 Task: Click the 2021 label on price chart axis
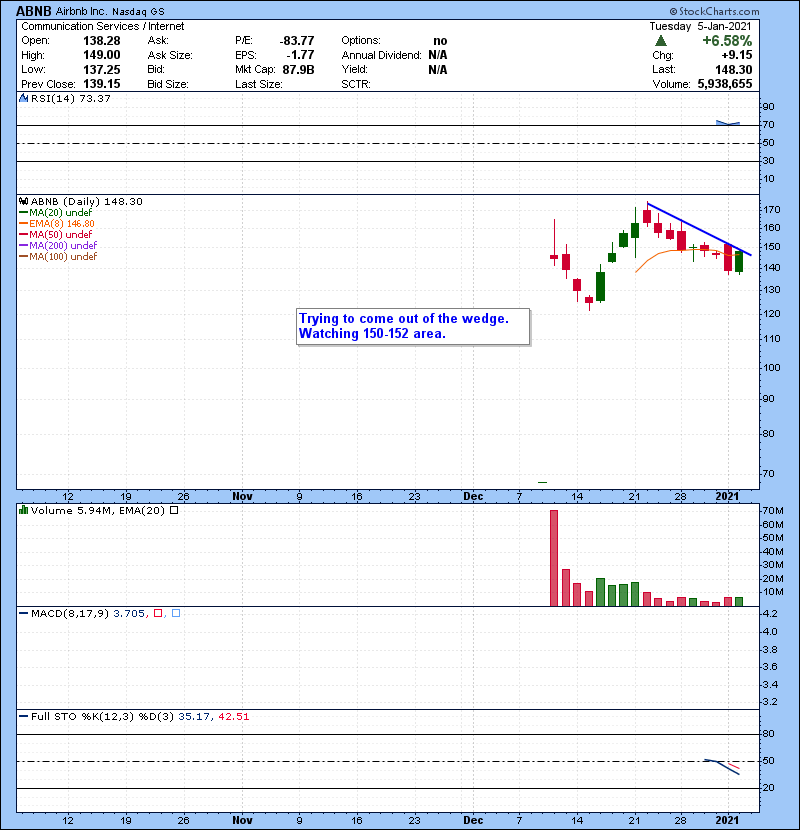(727, 496)
